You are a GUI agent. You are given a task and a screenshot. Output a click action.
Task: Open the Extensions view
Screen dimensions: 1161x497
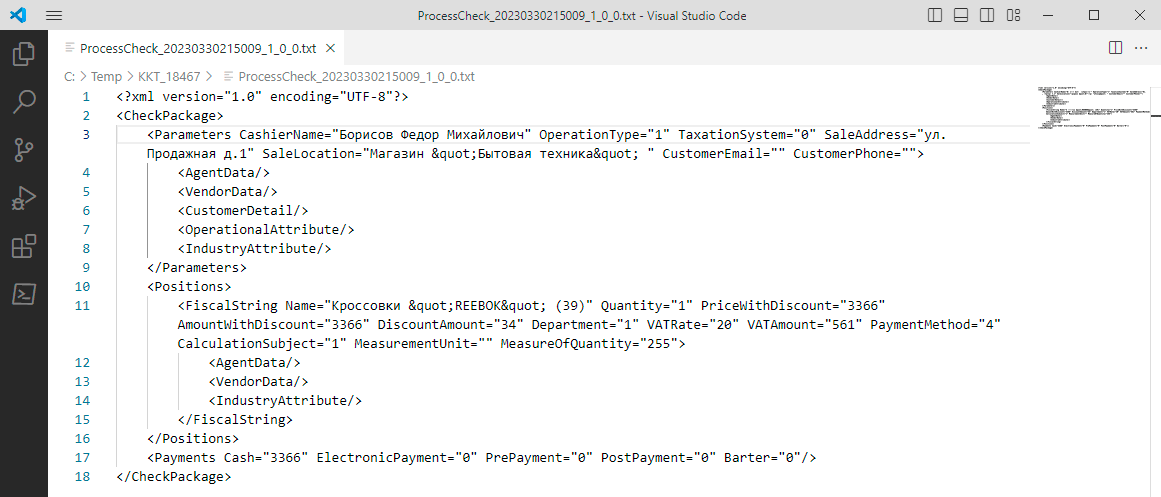tap(24, 246)
